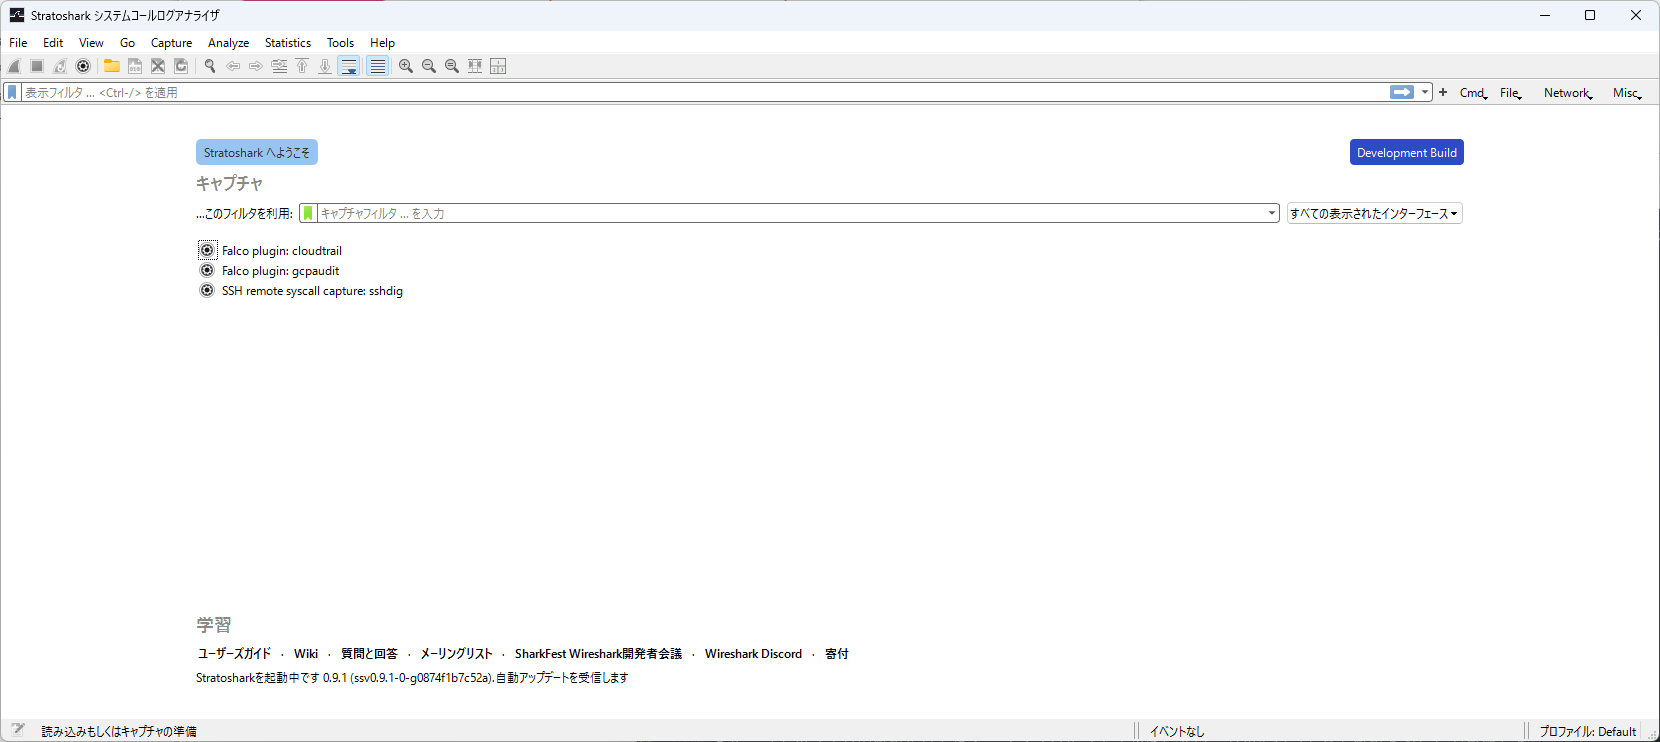Click the capture options gear icon

[83, 66]
